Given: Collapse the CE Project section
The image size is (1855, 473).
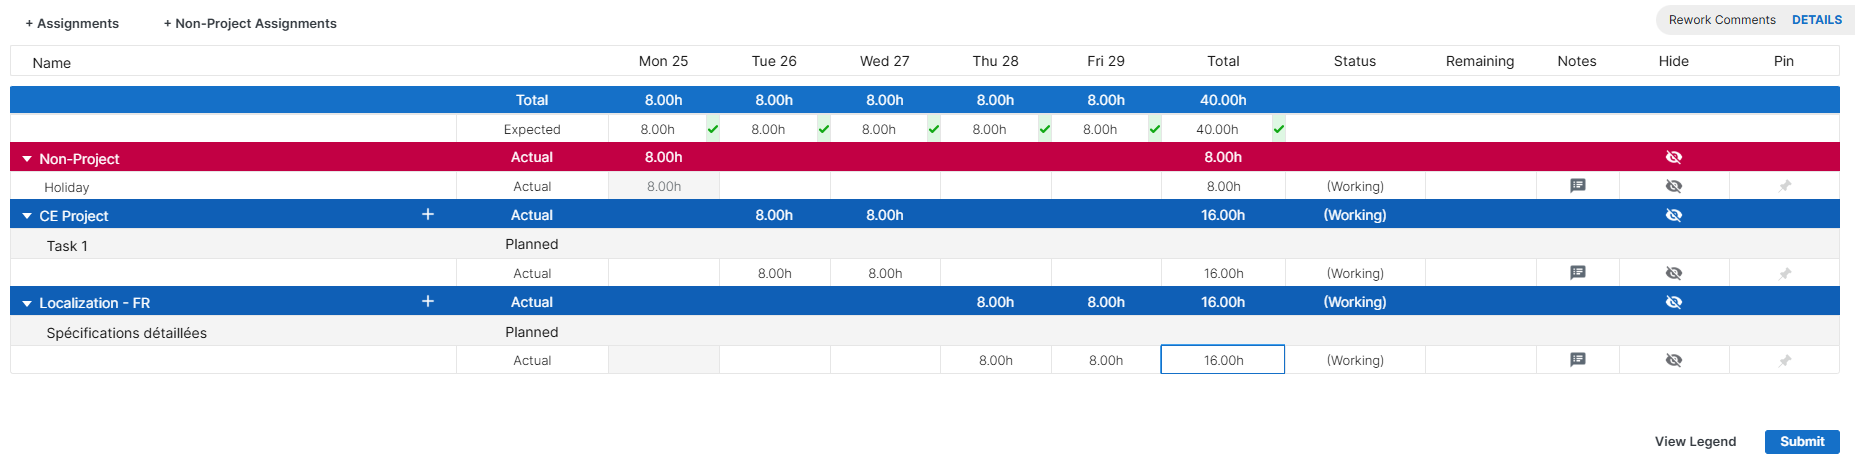Looking at the screenshot, I should 27,216.
